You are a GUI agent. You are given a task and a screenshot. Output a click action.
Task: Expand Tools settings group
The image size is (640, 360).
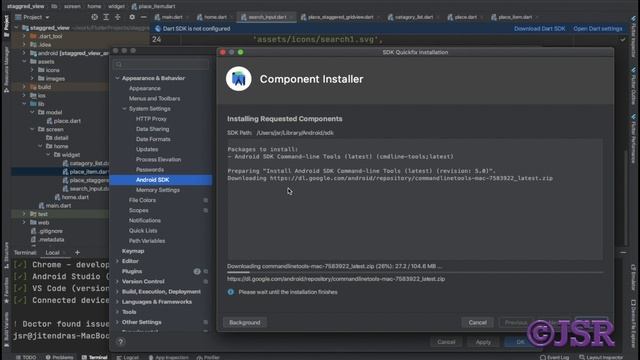(118, 312)
